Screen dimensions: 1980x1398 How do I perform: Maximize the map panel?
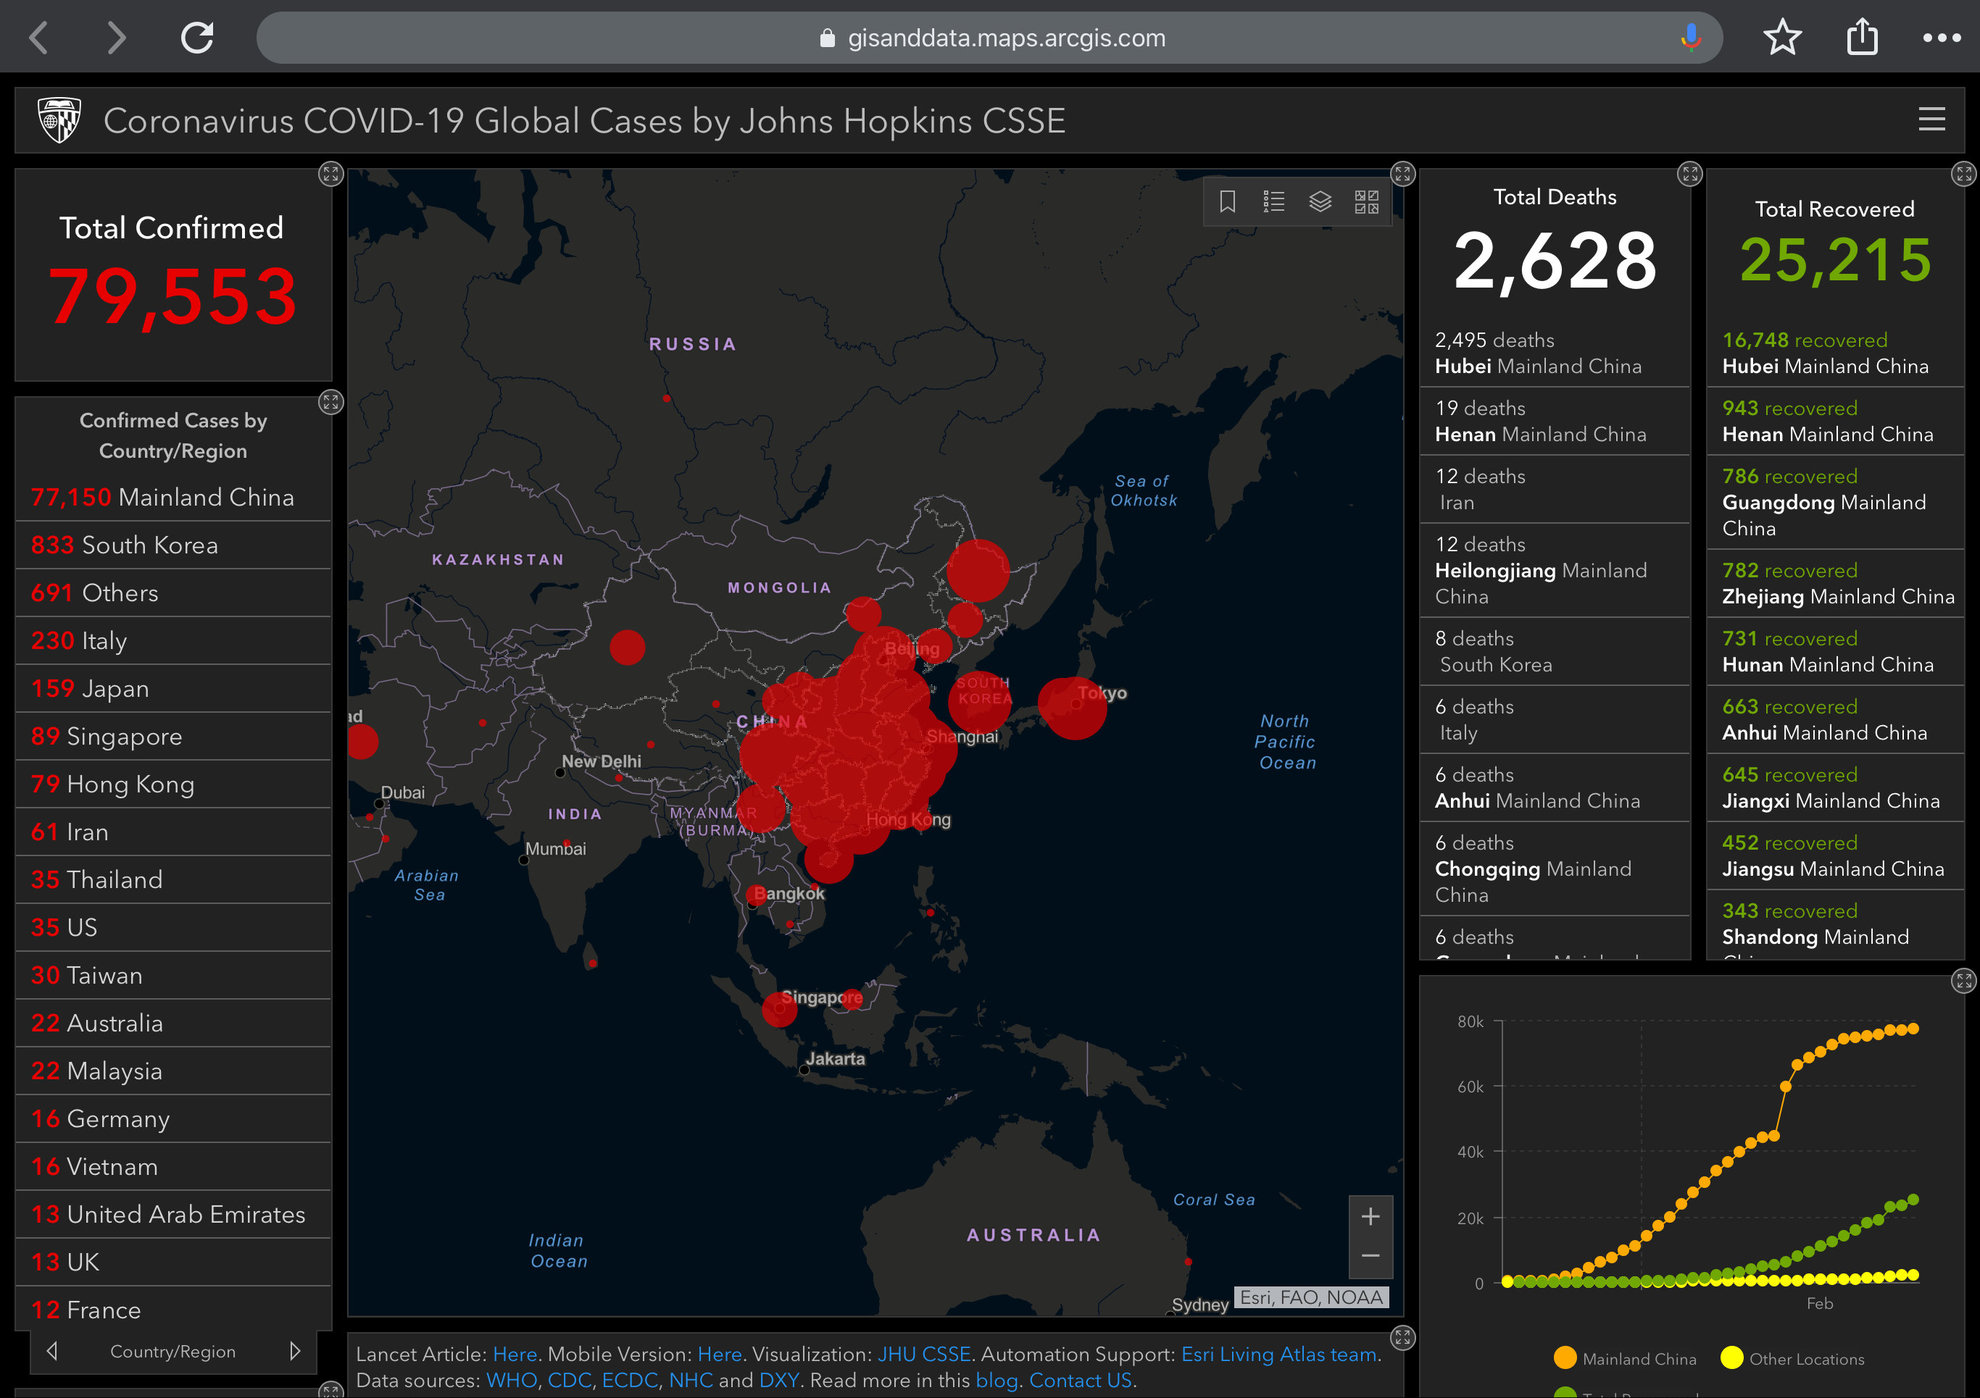(x=1403, y=174)
